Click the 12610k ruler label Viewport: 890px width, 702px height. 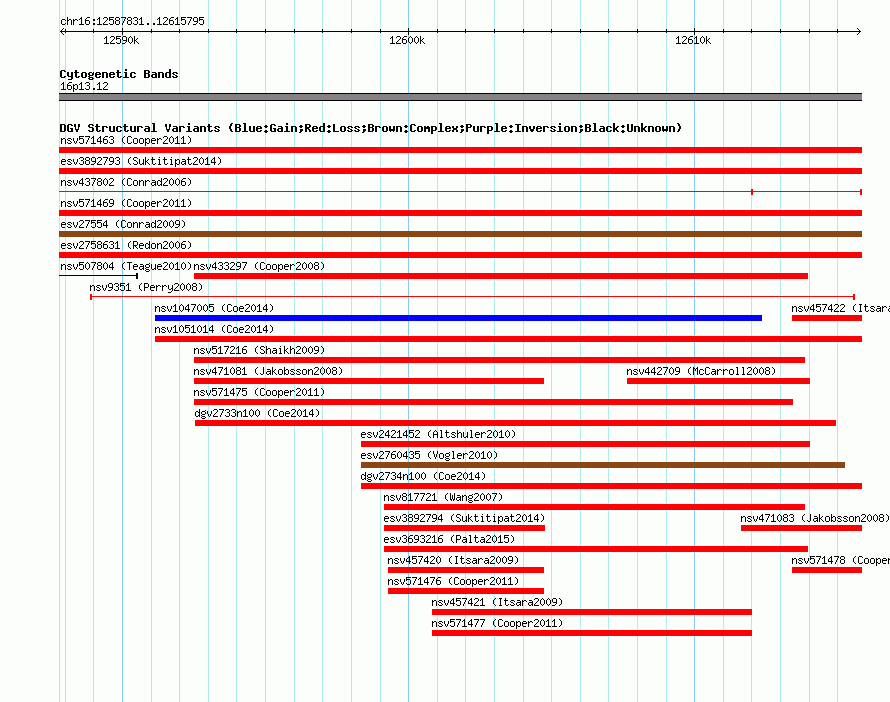point(692,40)
